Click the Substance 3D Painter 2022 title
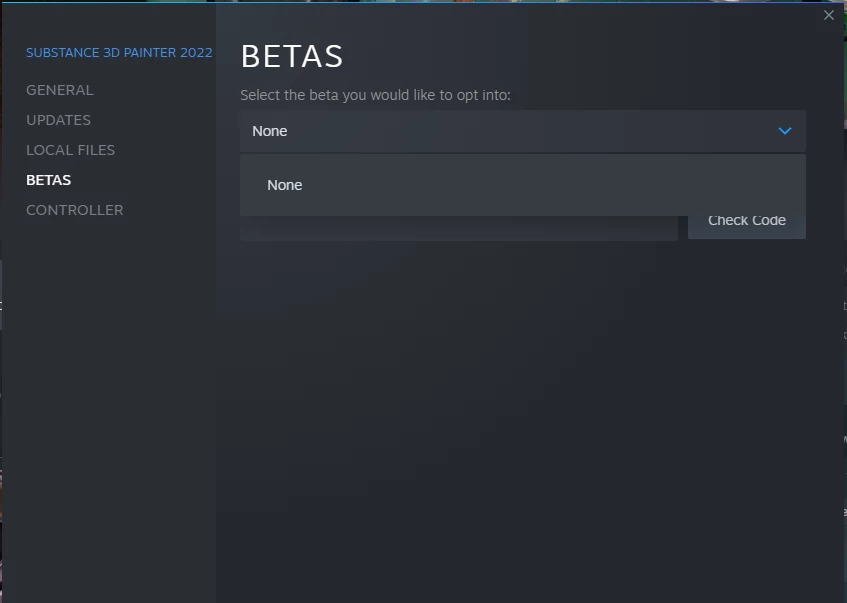847x603 pixels. point(119,52)
